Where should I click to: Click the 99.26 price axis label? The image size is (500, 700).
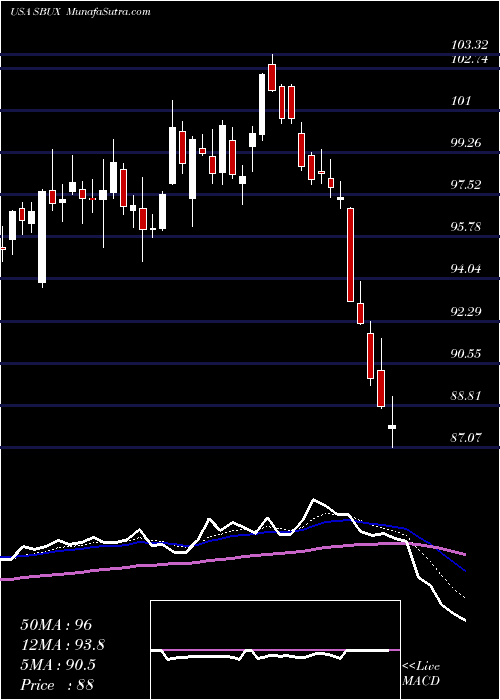pos(466,142)
